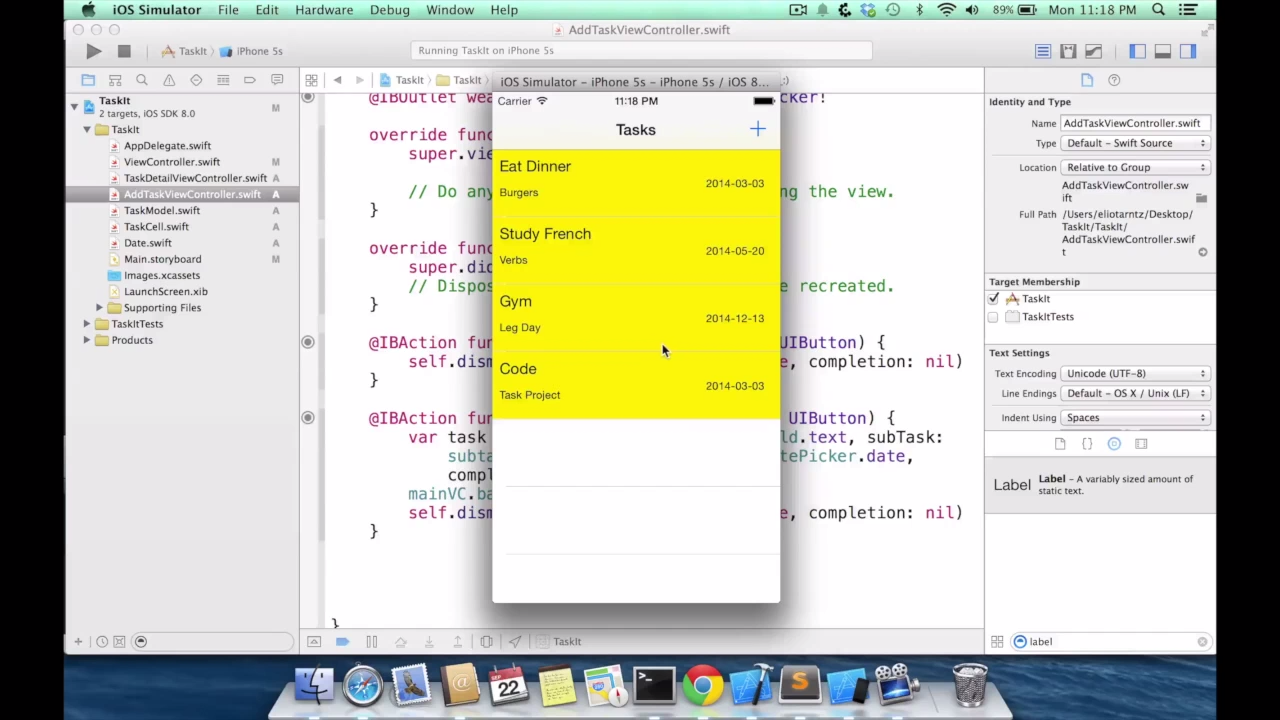The height and width of the screenshot is (720, 1280).
Task: Open Eat Dinner task row
Action: (636, 183)
